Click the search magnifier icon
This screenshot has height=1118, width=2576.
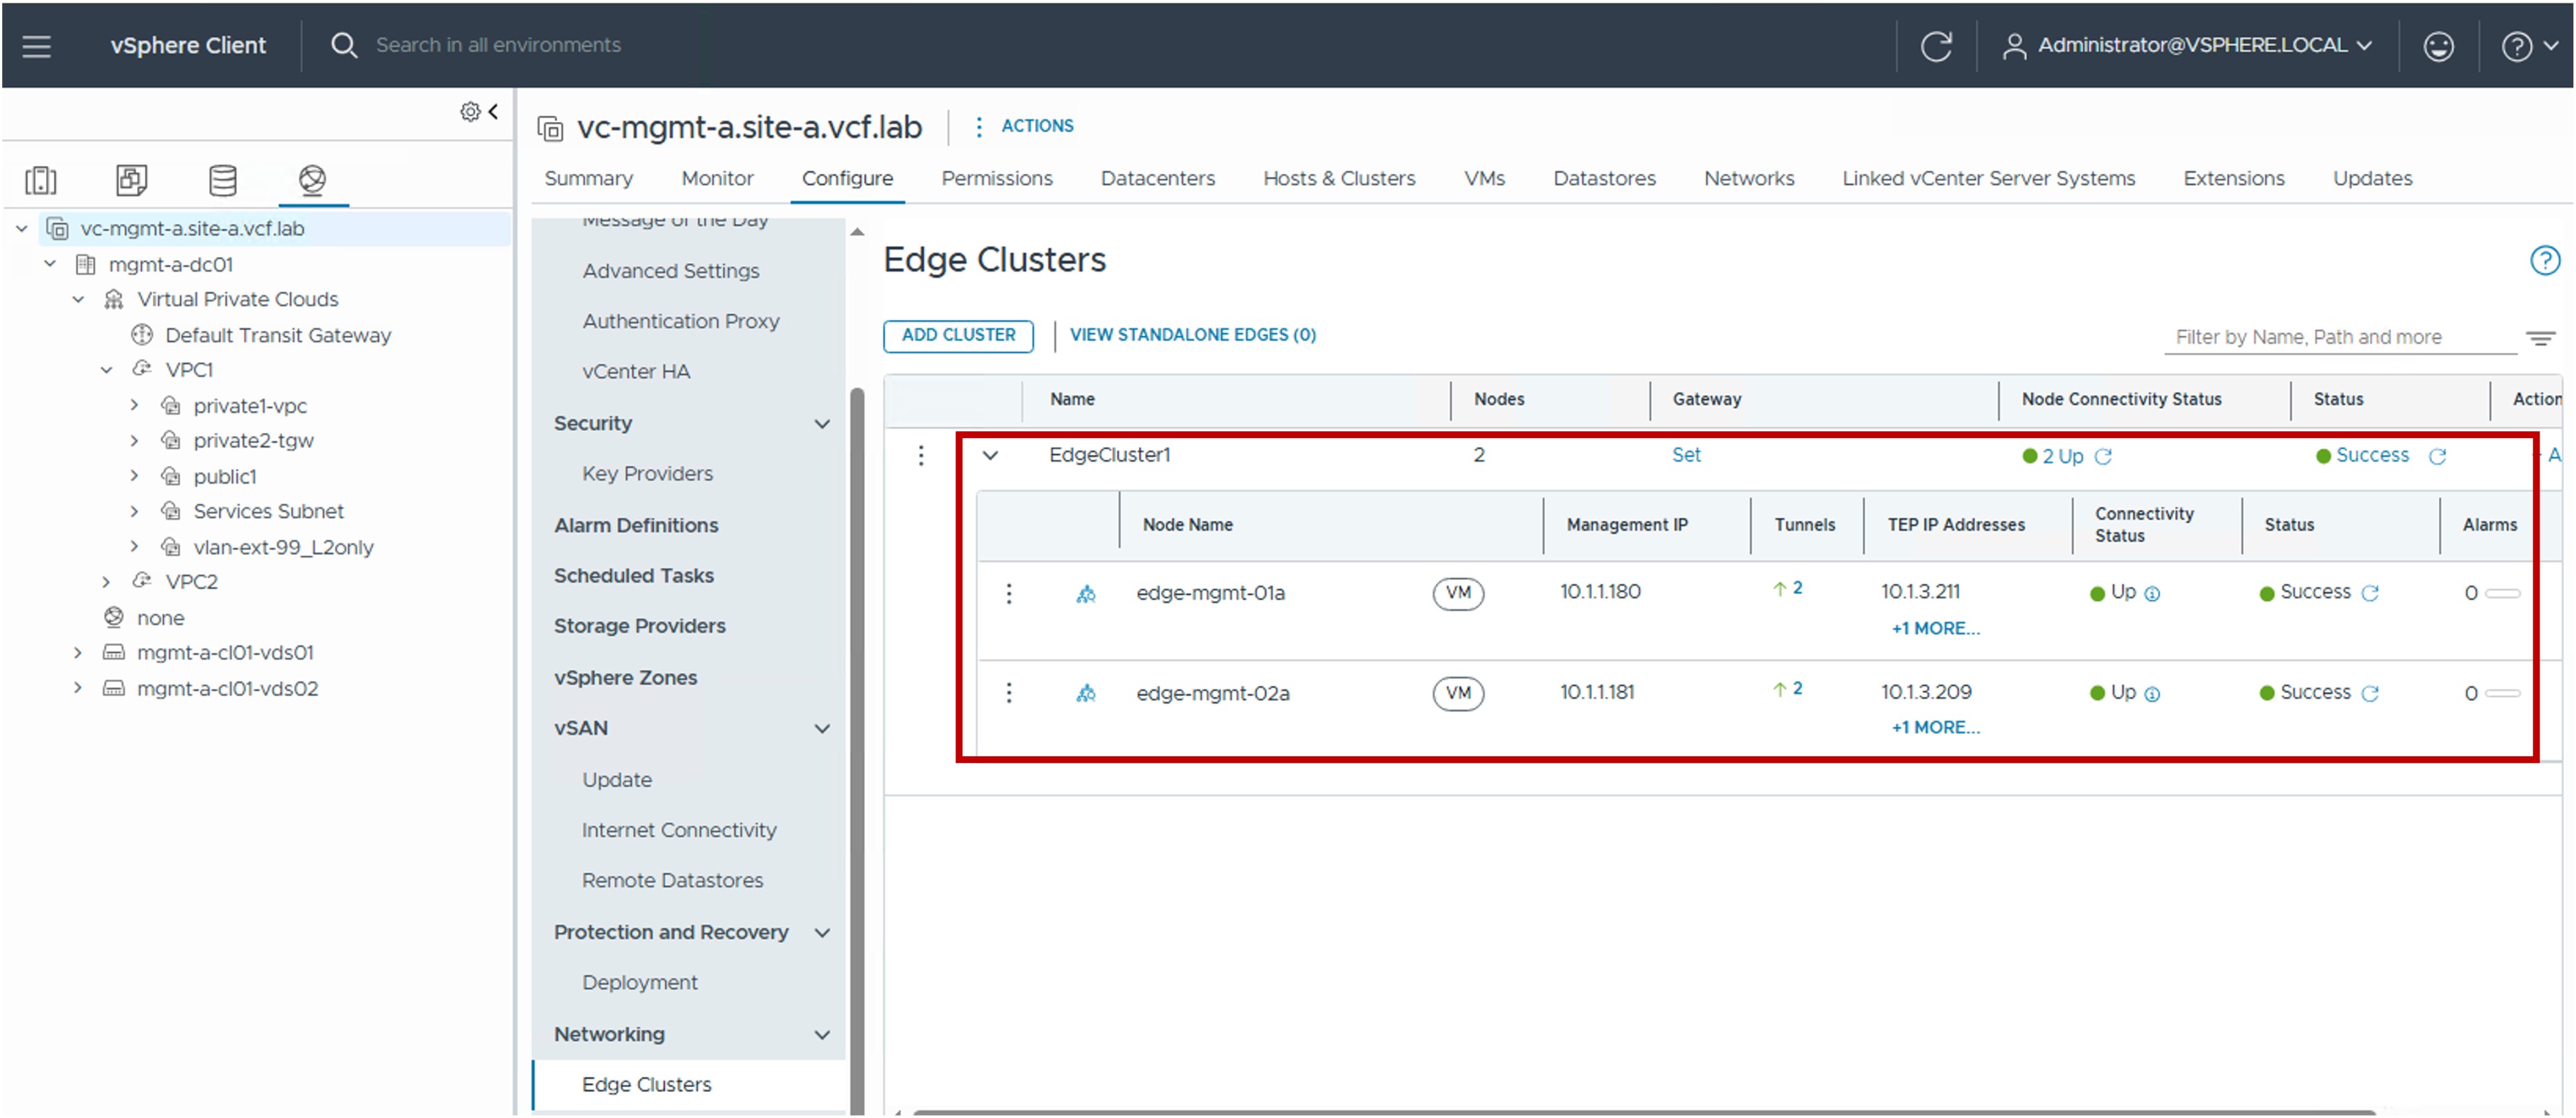point(343,45)
